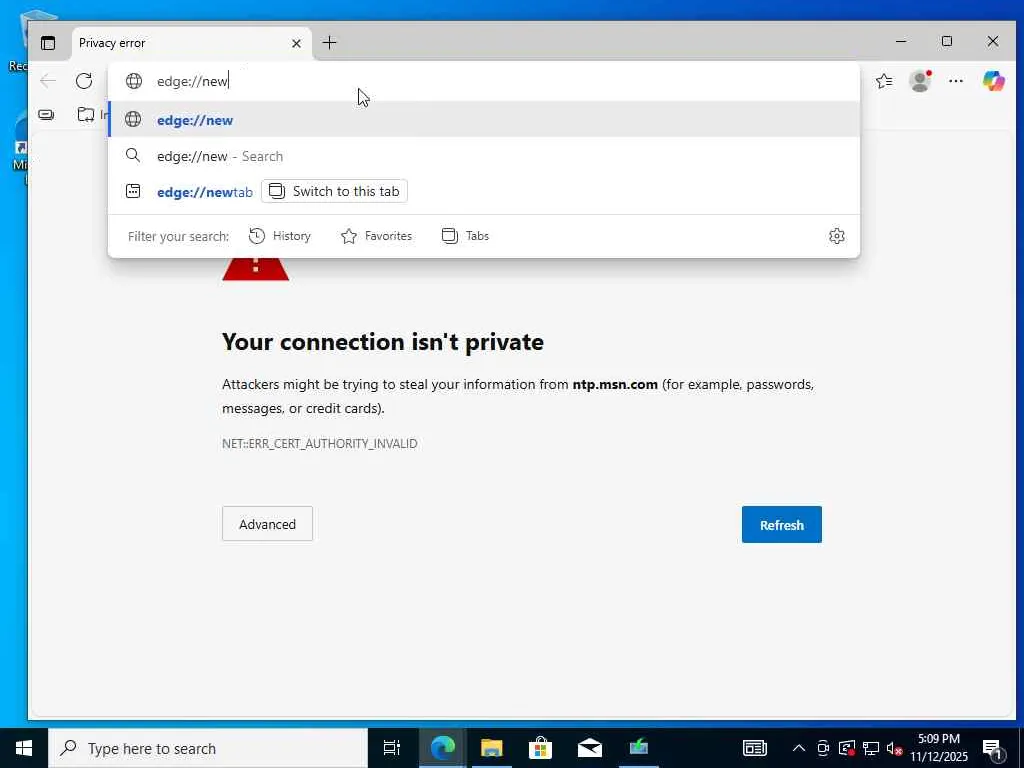Select the edge://new suggestion

483,120
